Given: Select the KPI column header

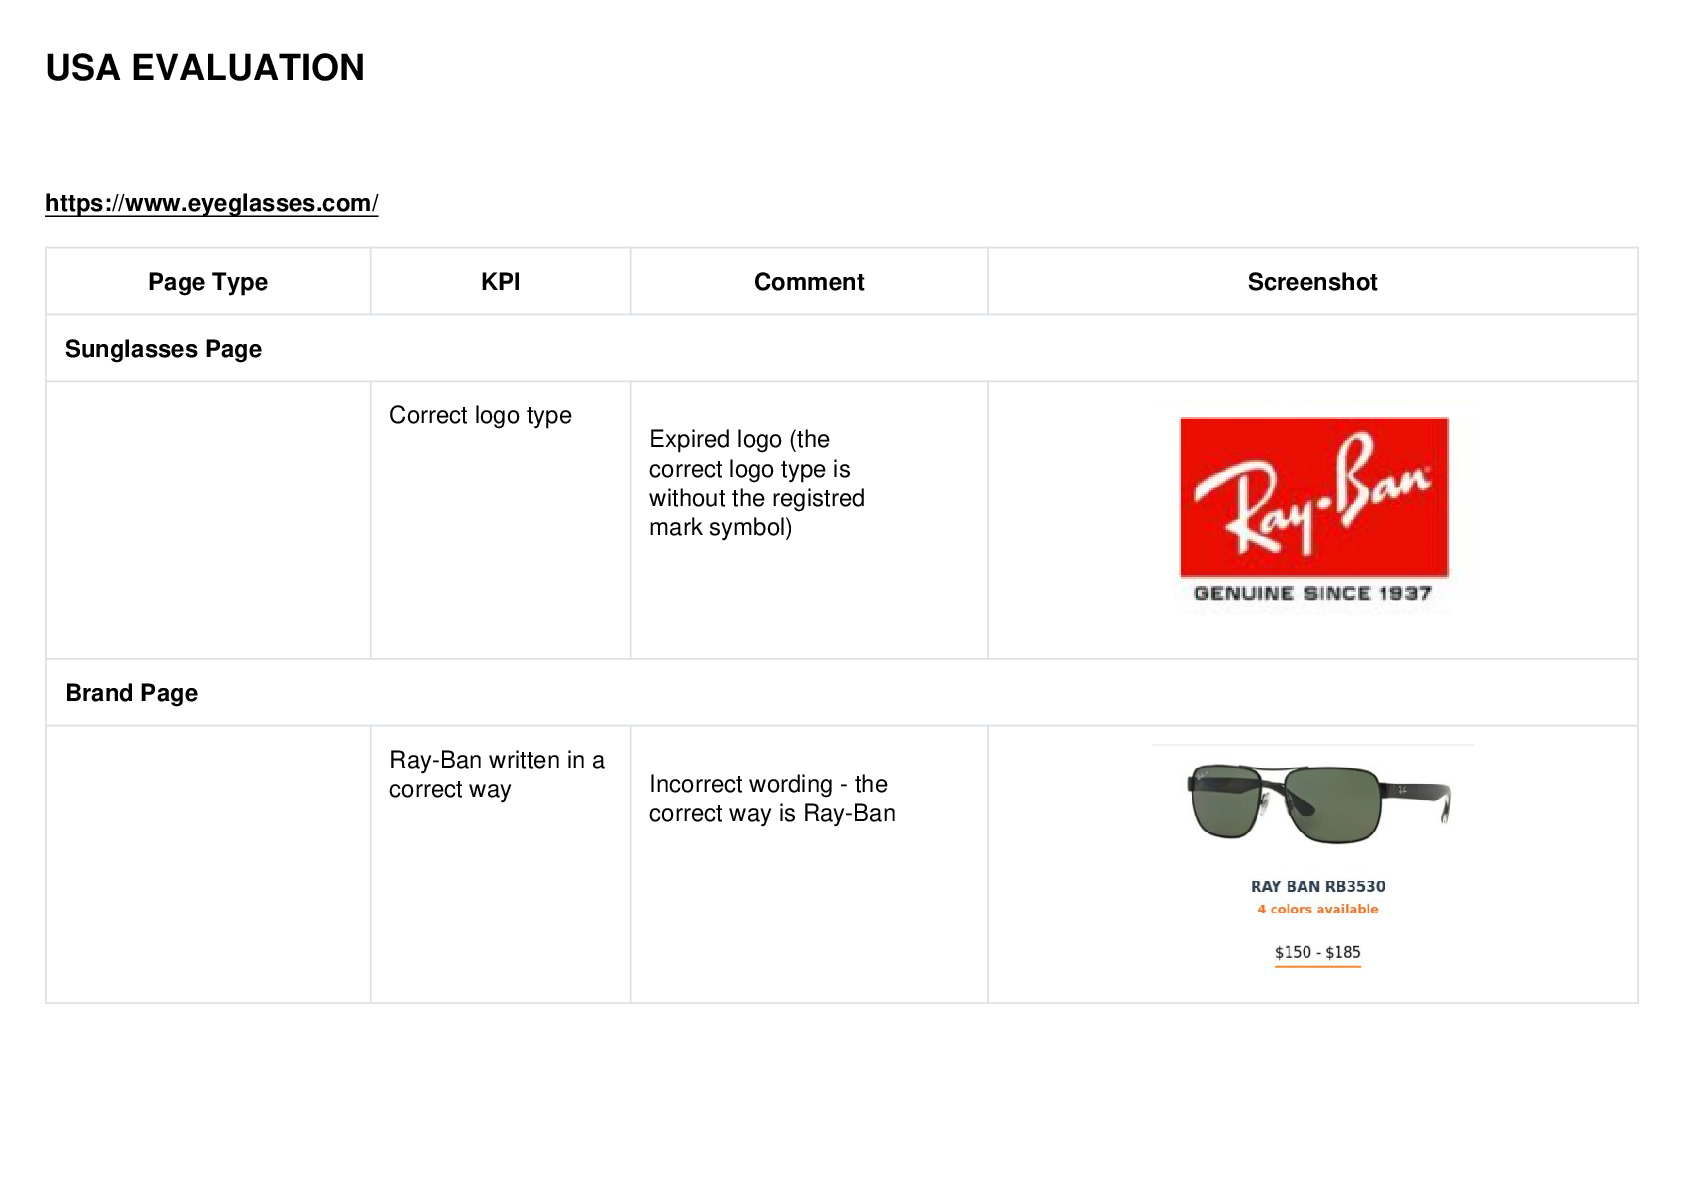Looking at the screenshot, I should [500, 282].
